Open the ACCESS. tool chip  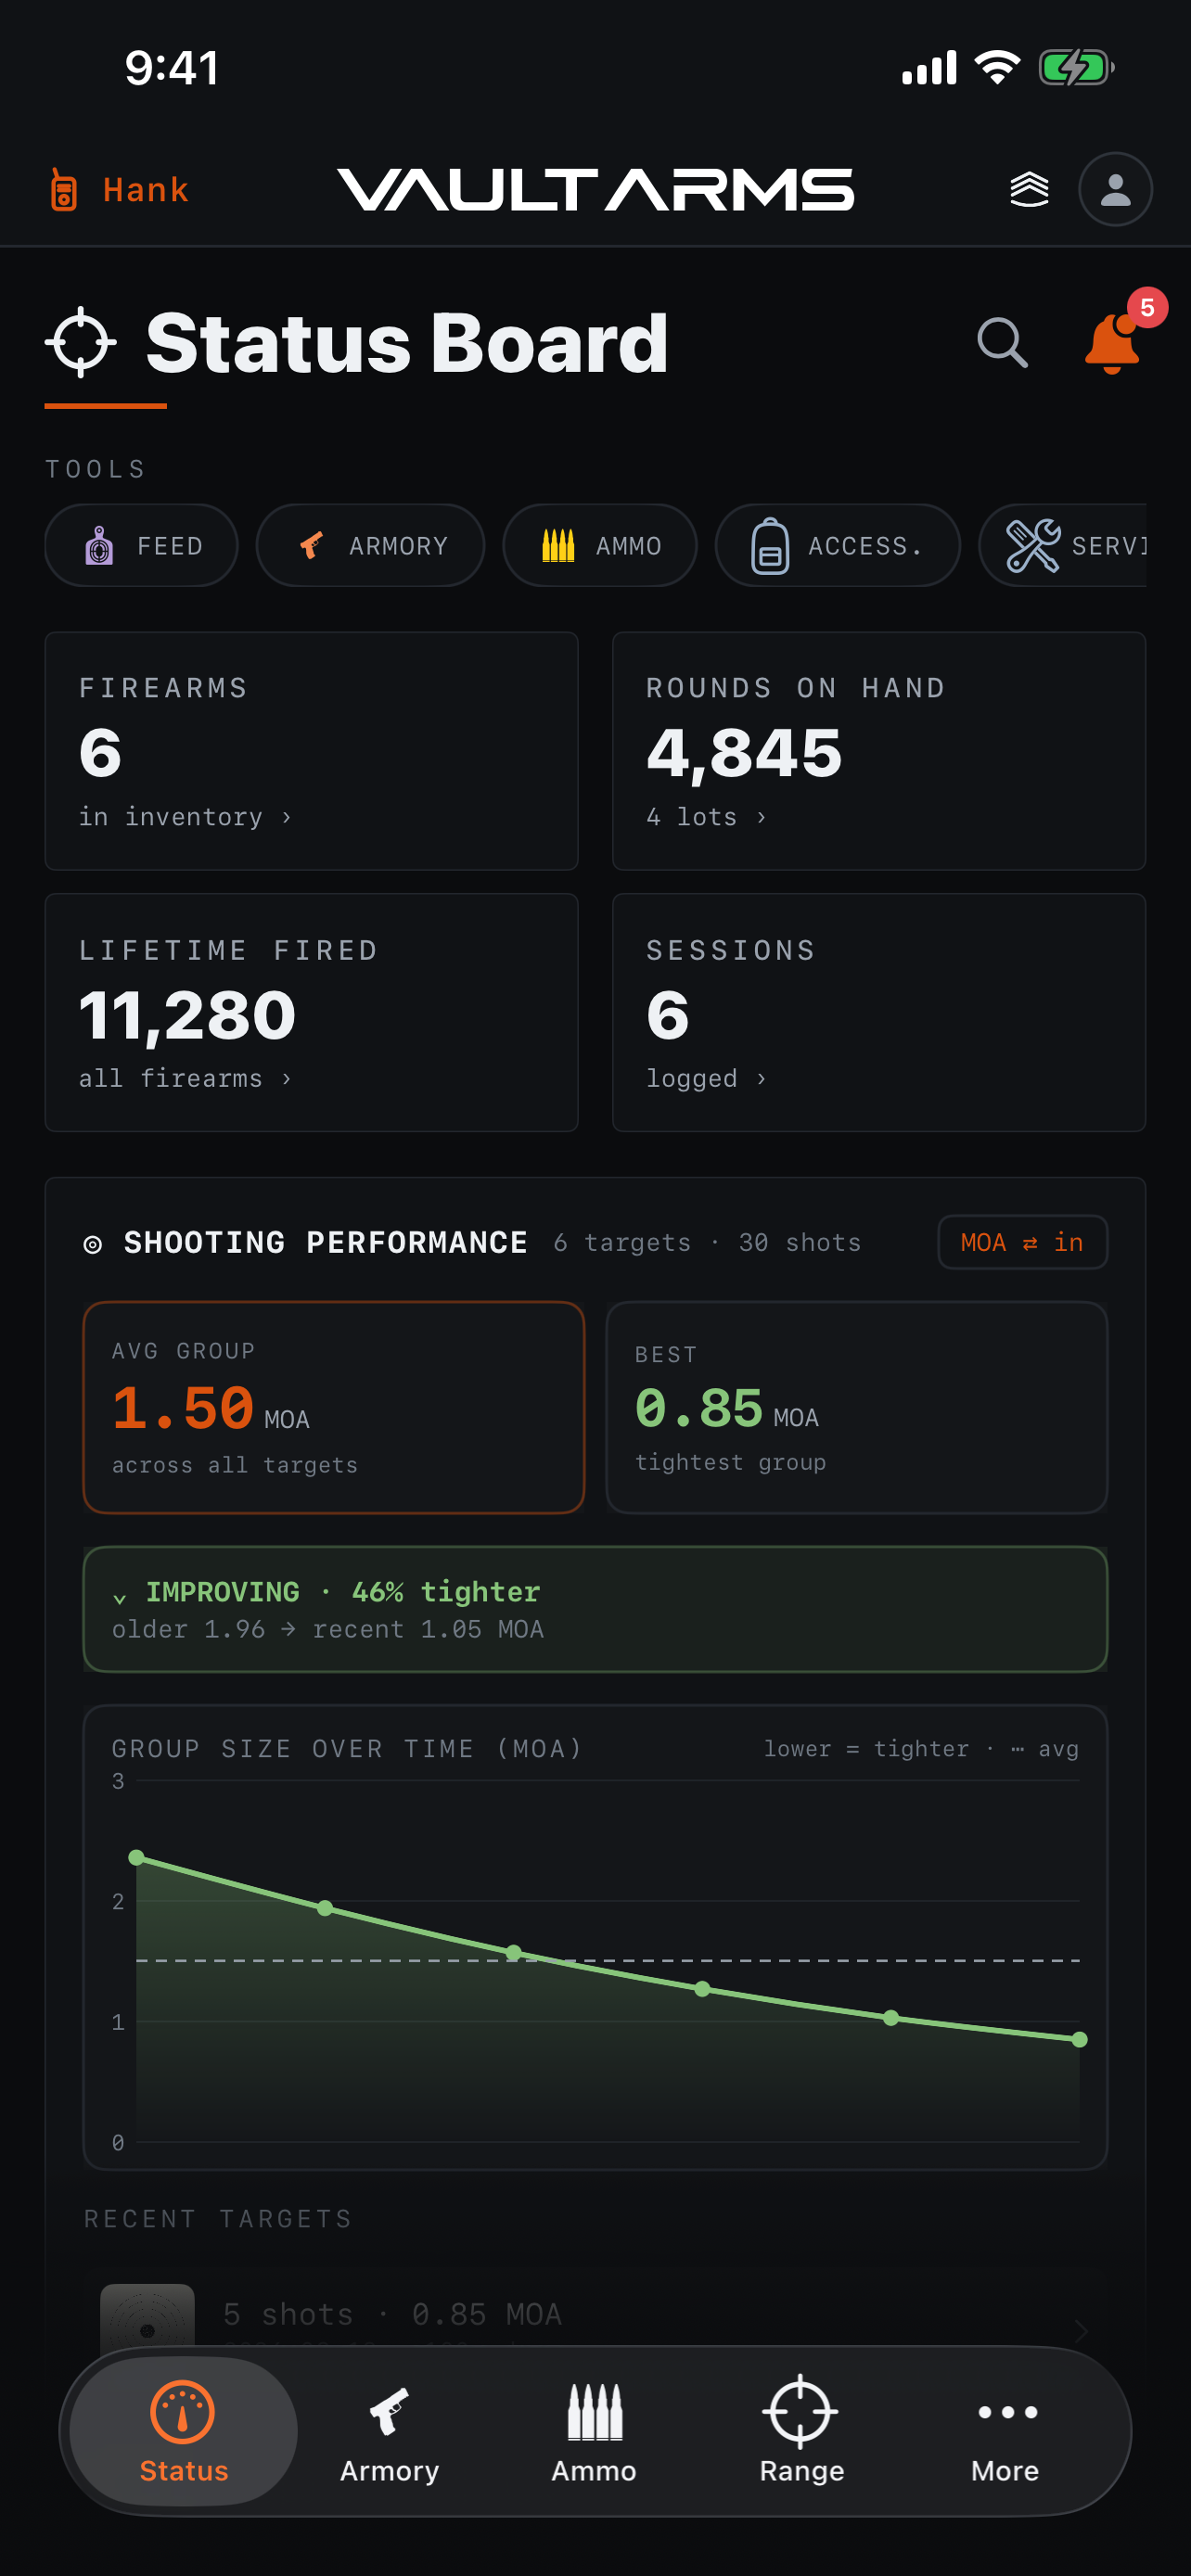(x=837, y=546)
